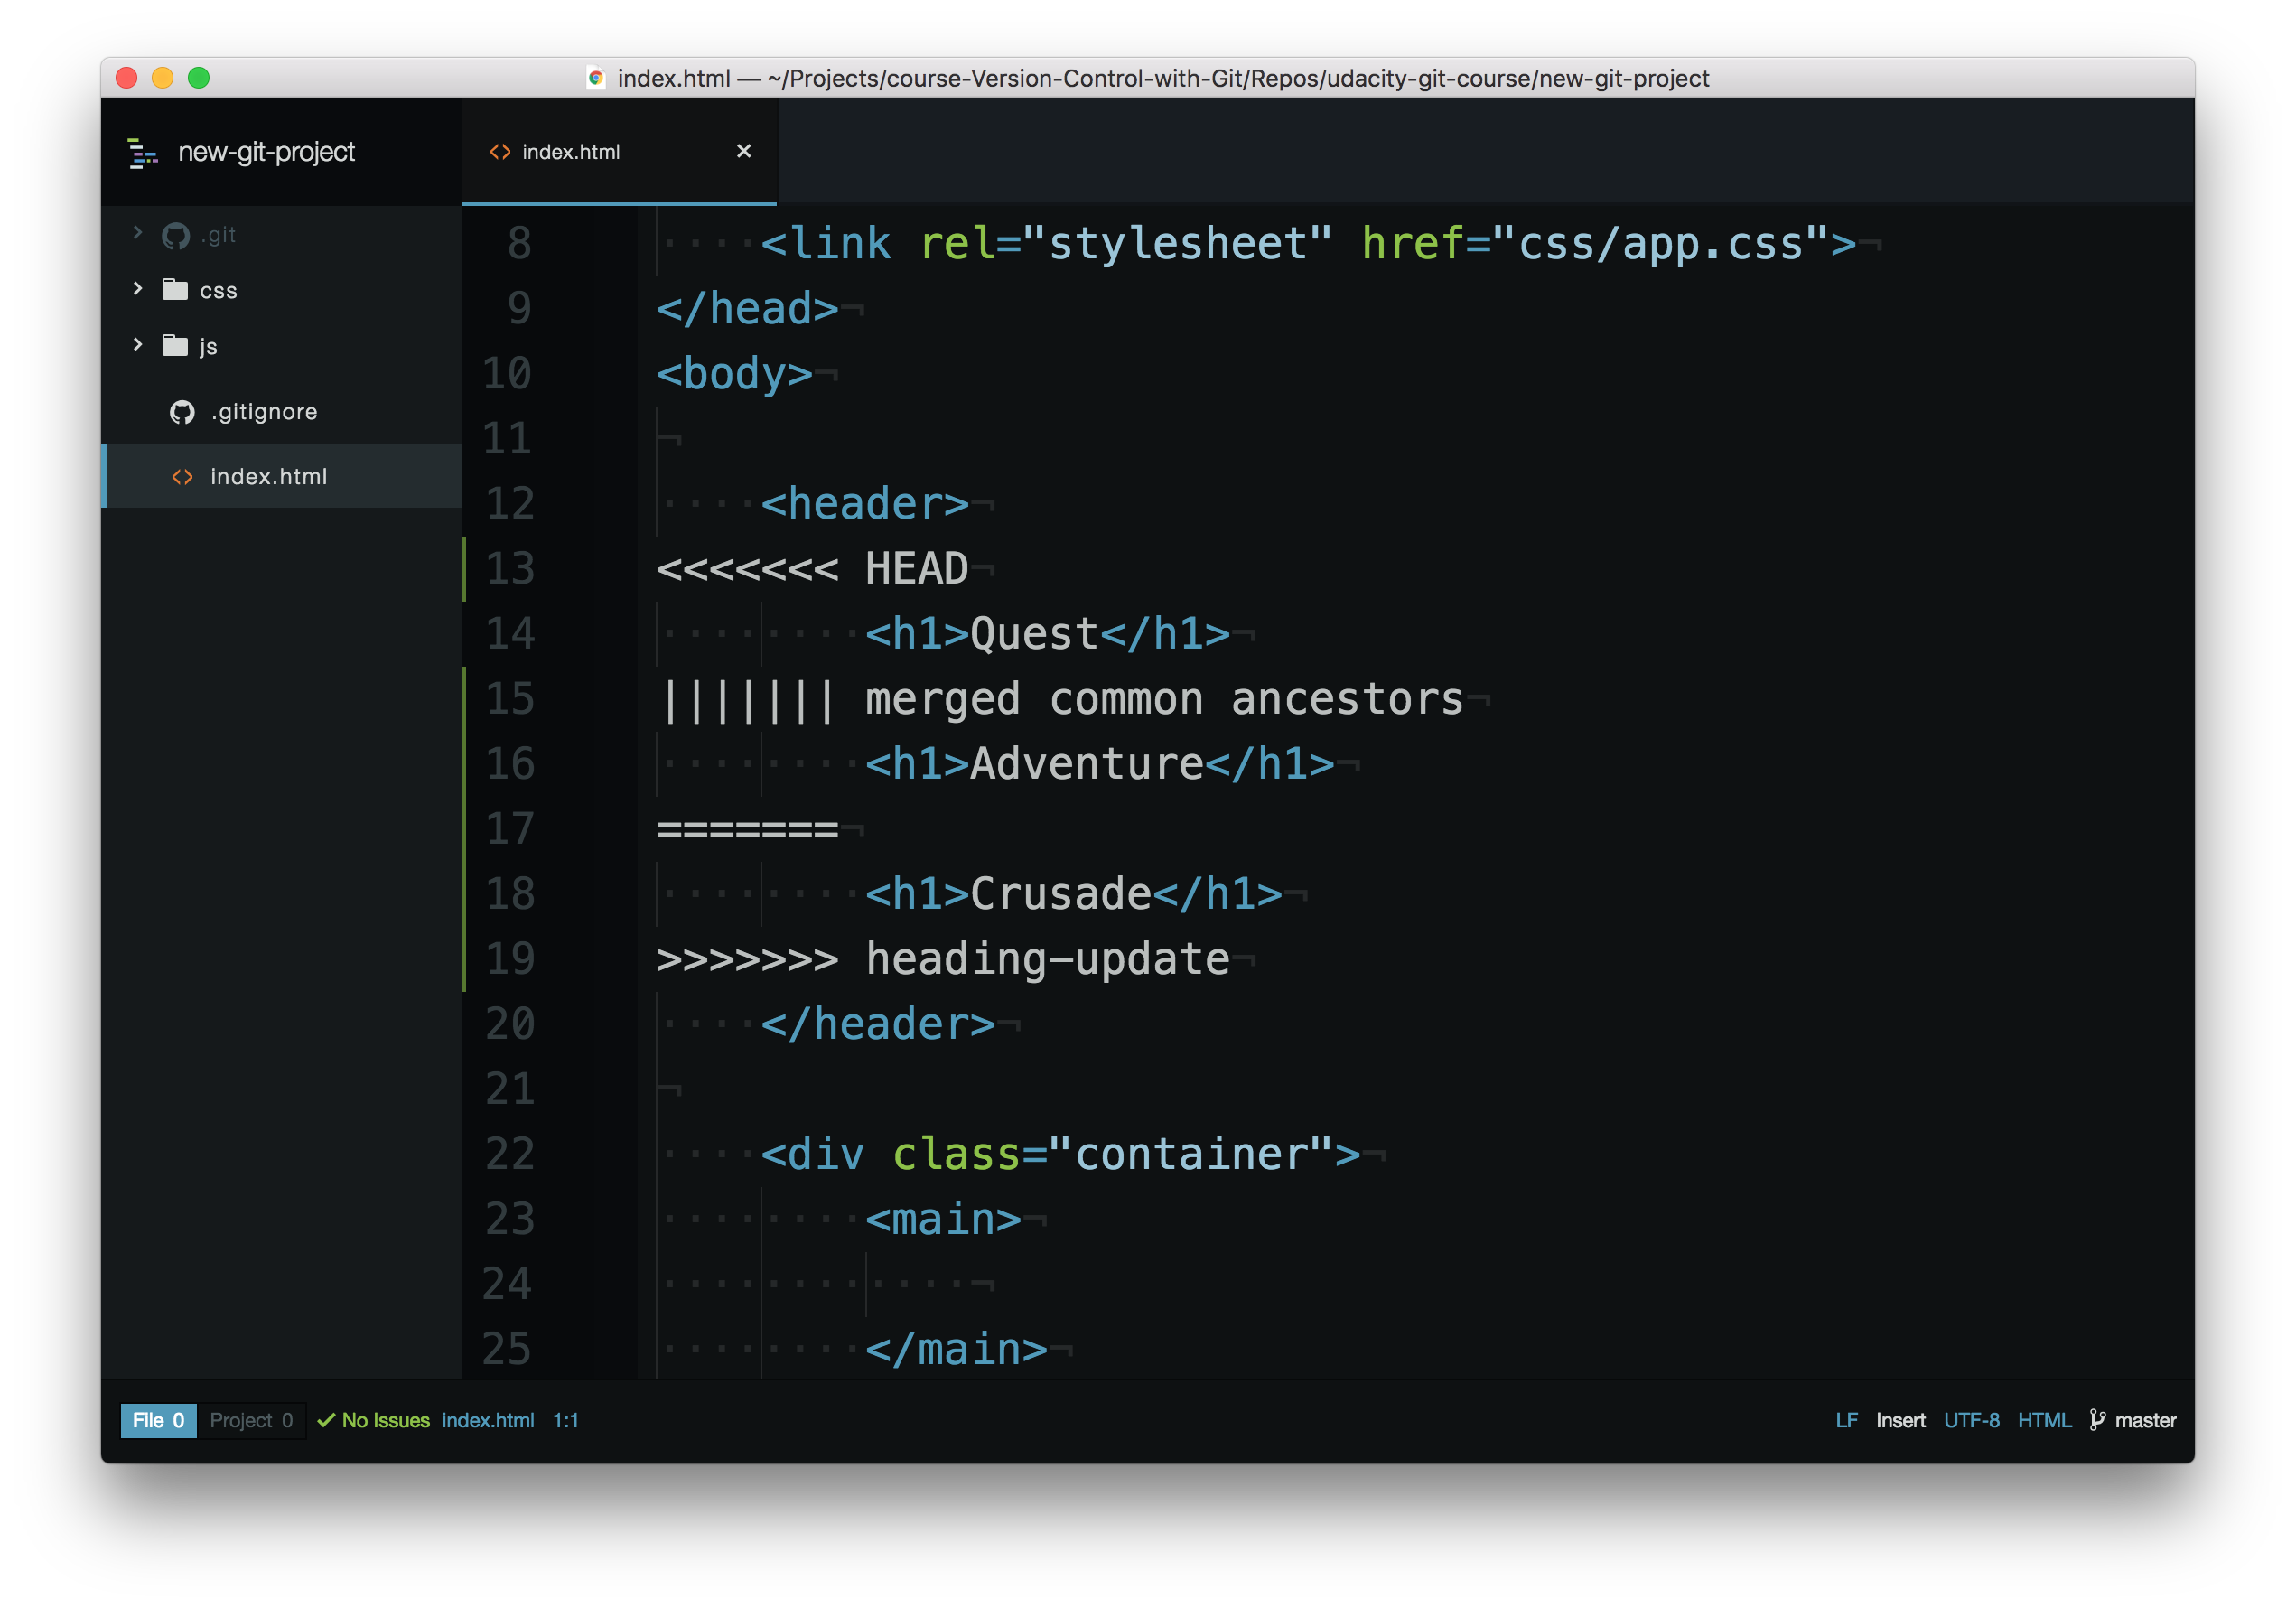Viewport: 2296px width, 1608px height.
Task: Click the code icon on the index.html tab
Action: click(x=500, y=151)
